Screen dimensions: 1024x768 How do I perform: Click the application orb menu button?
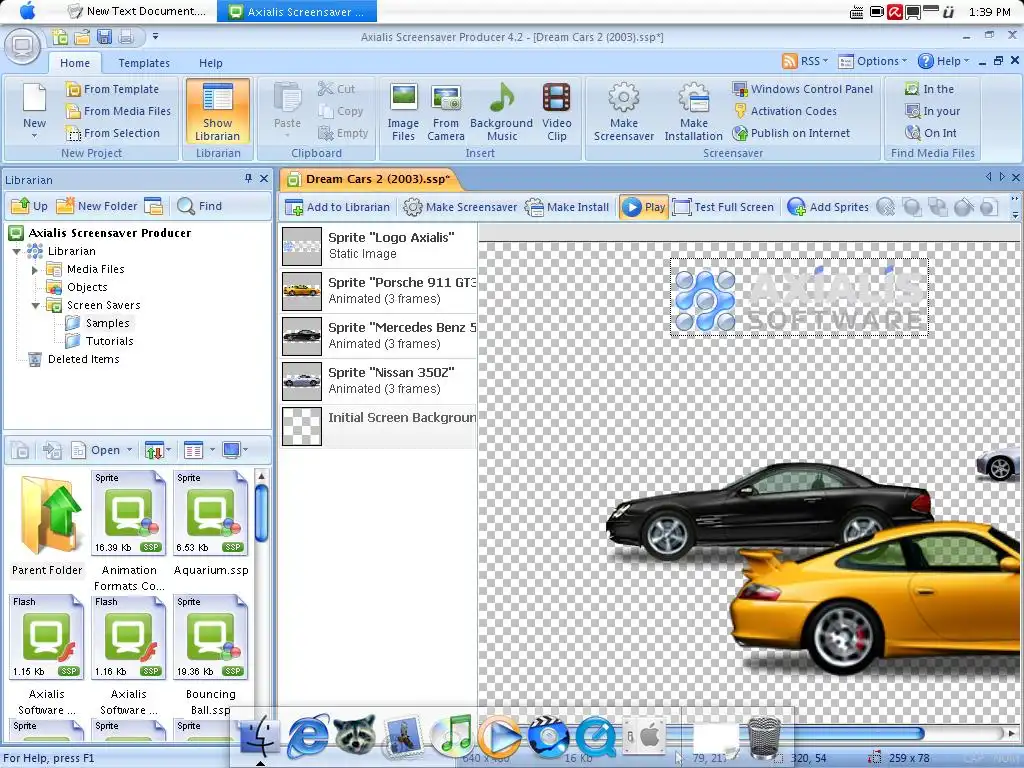click(x=23, y=46)
